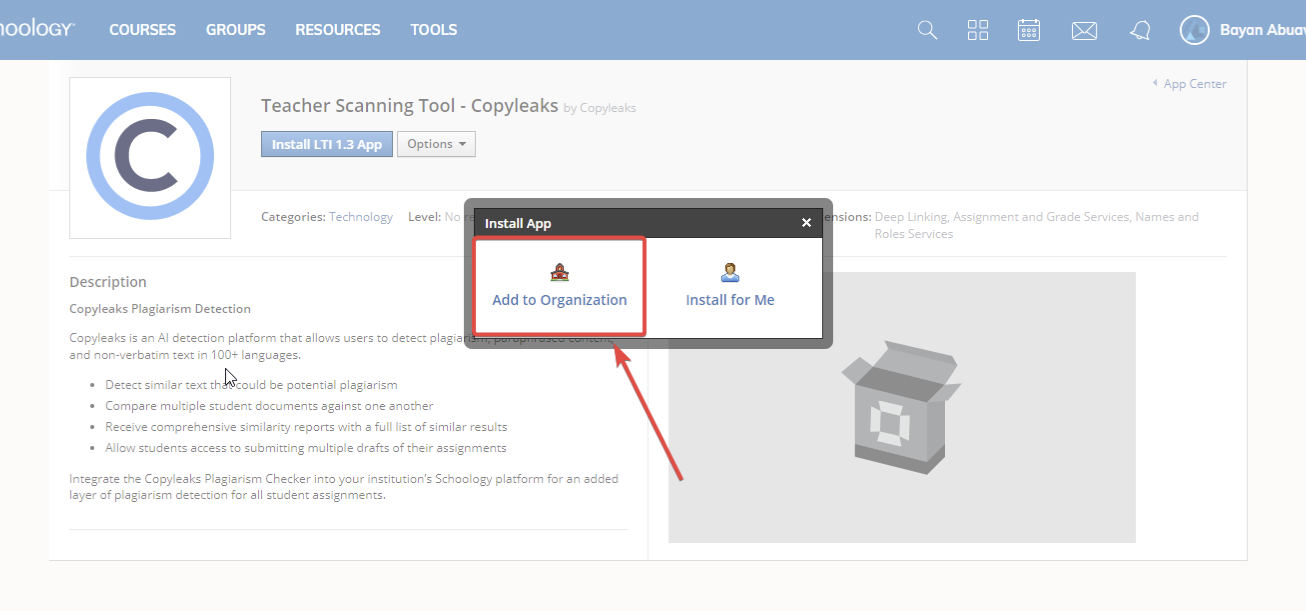Click 'Compare multiple student documents against one another'

[269, 406]
